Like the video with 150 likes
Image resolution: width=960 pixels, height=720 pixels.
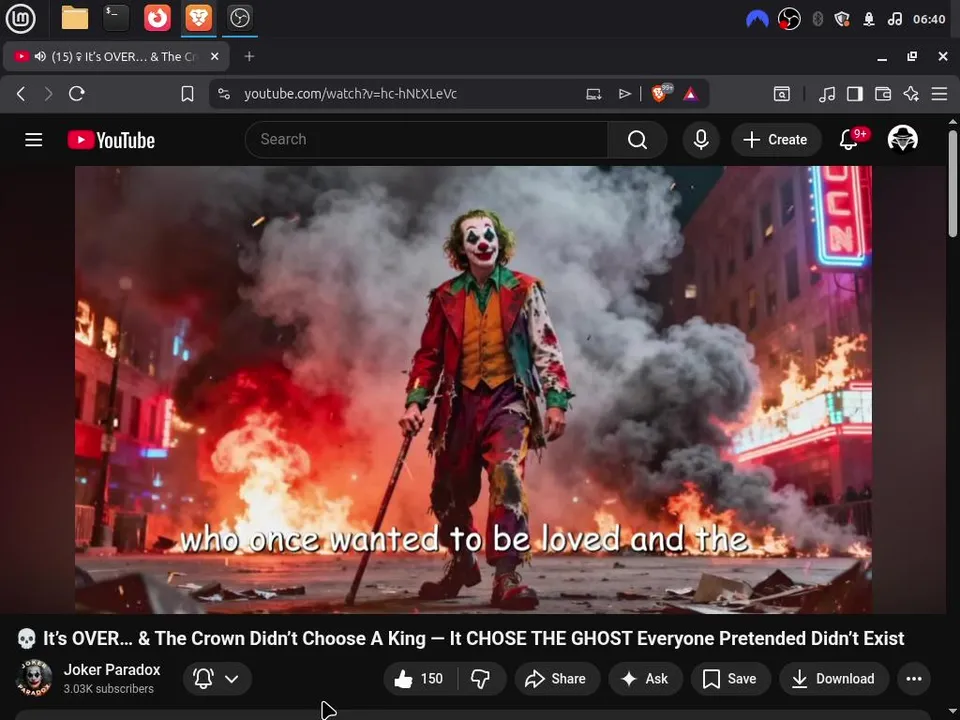421,678
